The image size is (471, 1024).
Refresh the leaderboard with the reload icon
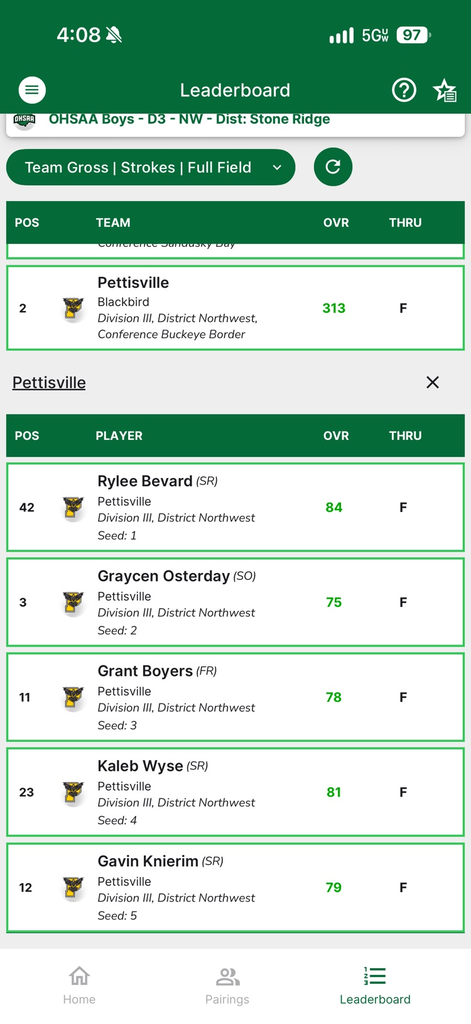click(333, 167)
